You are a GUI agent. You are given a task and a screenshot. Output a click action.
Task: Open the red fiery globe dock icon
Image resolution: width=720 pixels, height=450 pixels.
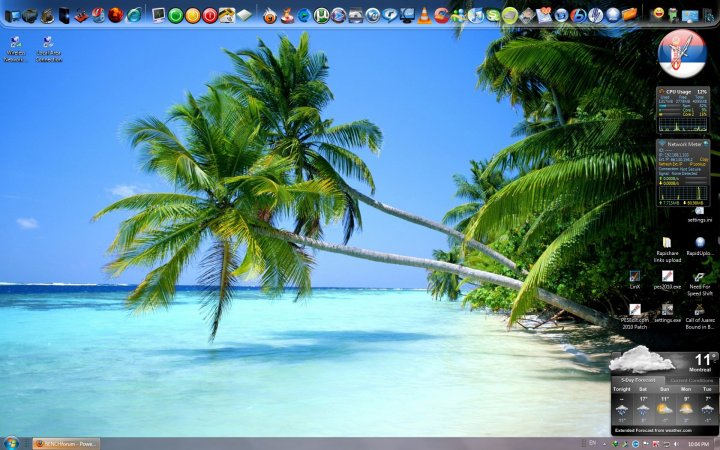click(x=116, y=15)
